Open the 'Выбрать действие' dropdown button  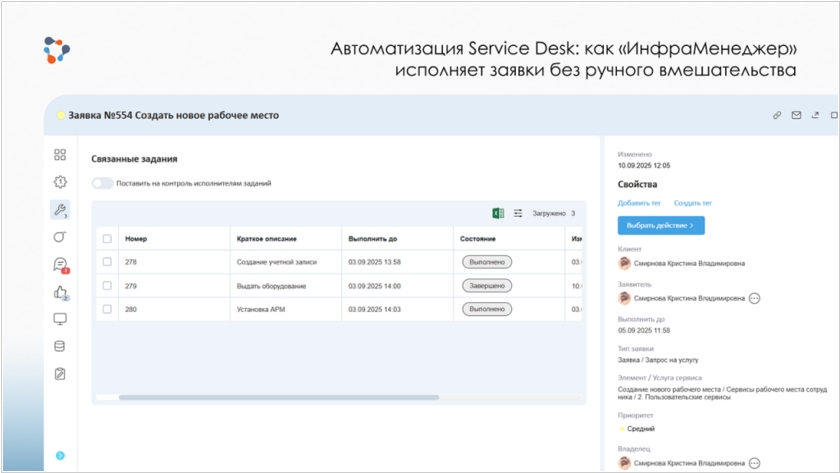click(x=661, y=226)
